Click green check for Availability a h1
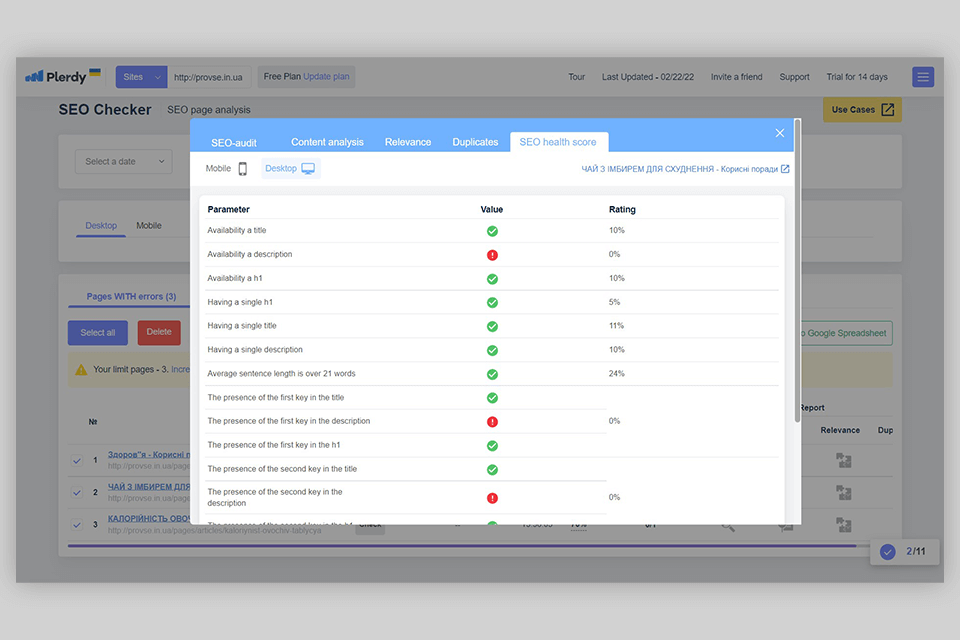The height and width of the screenshot is (640, 960). point(492,279)
